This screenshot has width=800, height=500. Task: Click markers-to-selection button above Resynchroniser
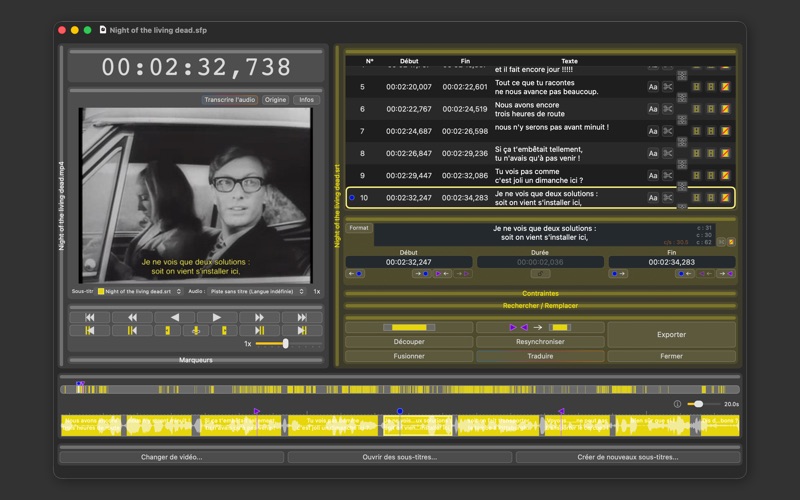click(x=540, y=328)
